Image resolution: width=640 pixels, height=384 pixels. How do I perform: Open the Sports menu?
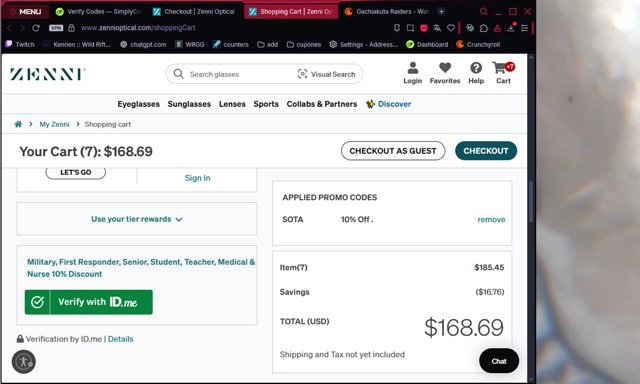[x=266, y=104]
